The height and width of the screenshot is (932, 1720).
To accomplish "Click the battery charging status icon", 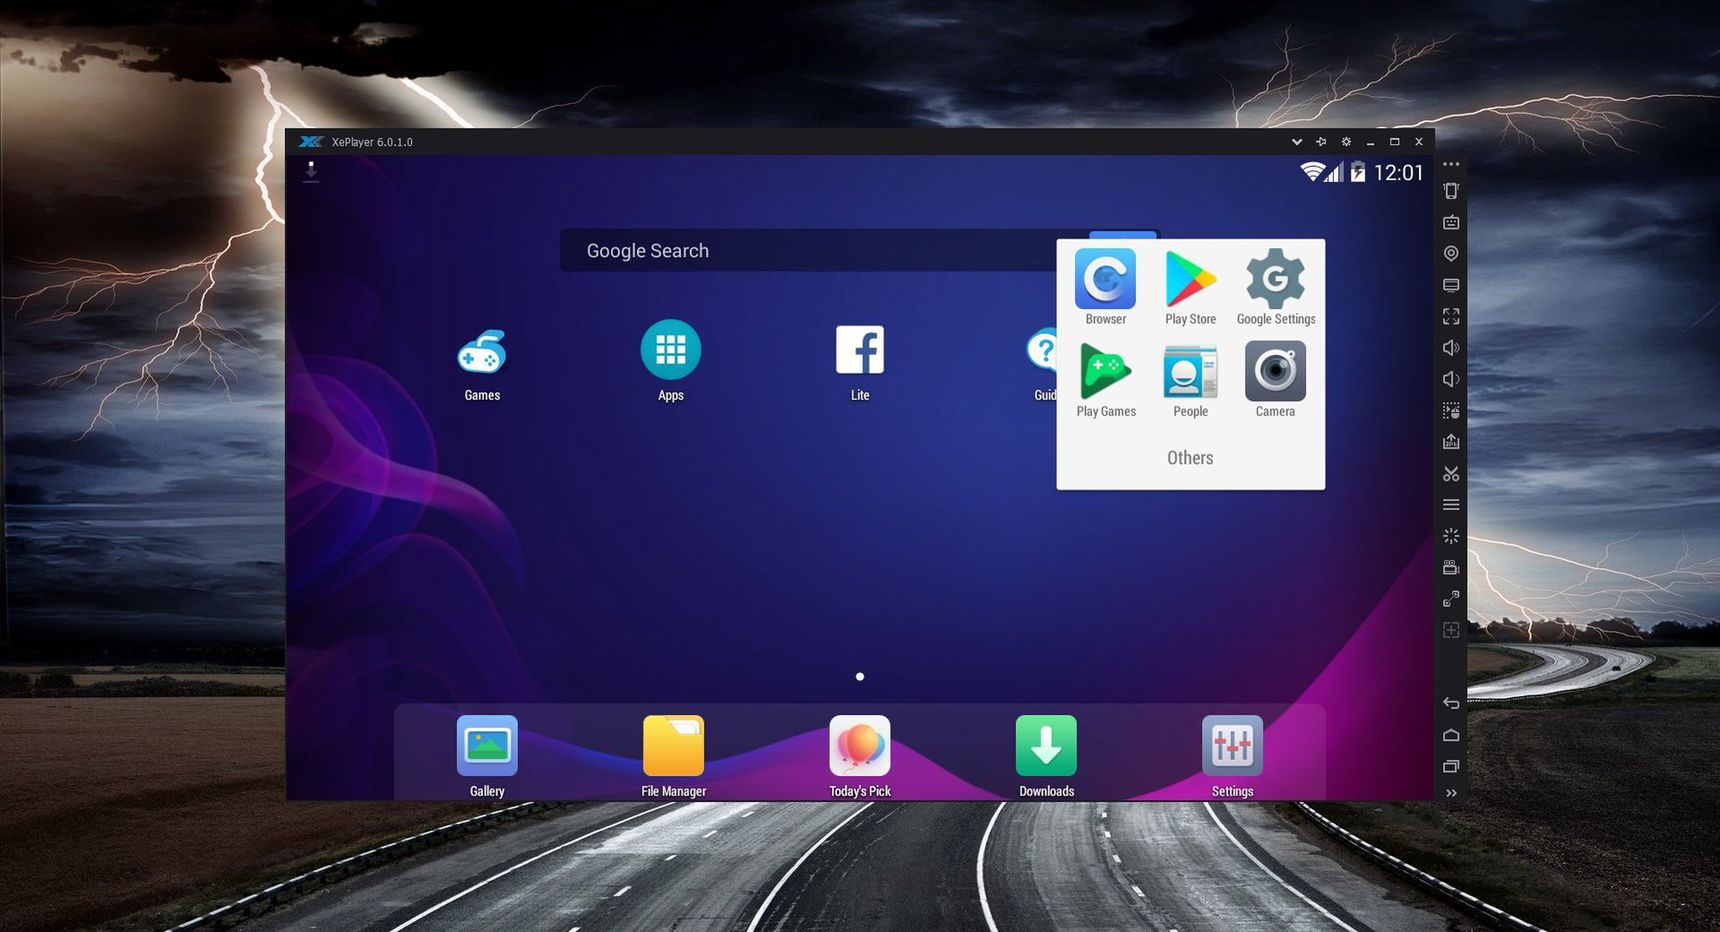I will pos(1358,172).
